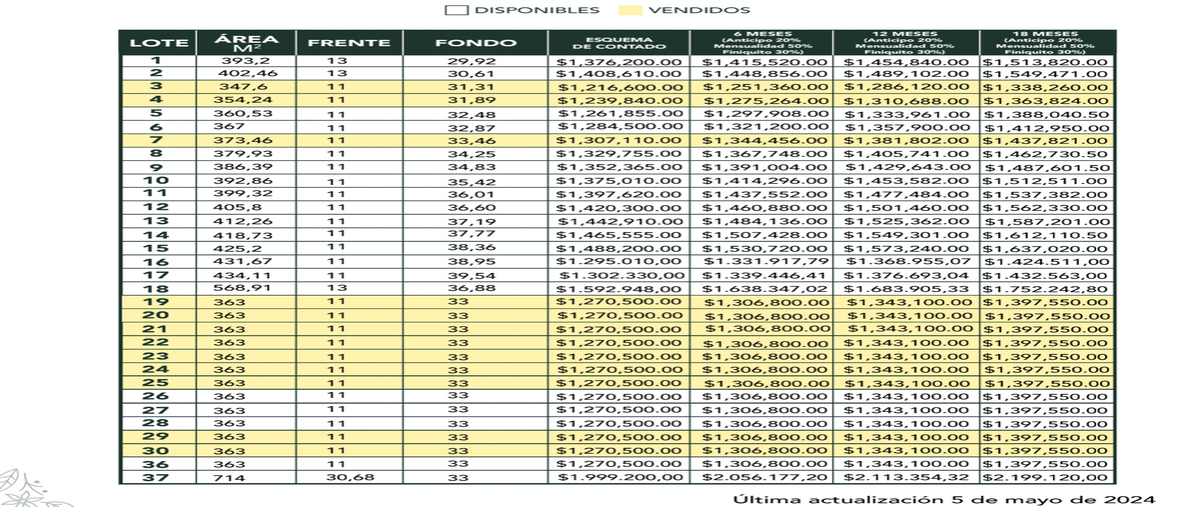The width and height of the screenshot is (1200, 507).
Task: Select lot number 10 cell
Action: 155,180
